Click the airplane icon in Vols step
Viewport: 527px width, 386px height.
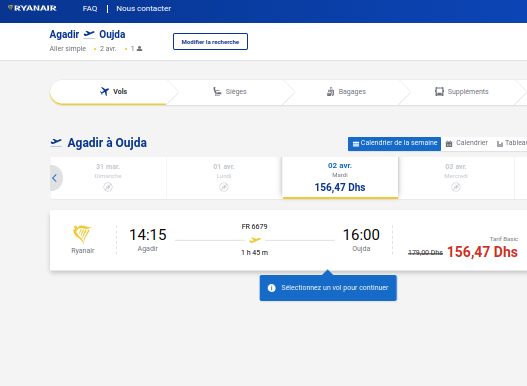(105, 91)
